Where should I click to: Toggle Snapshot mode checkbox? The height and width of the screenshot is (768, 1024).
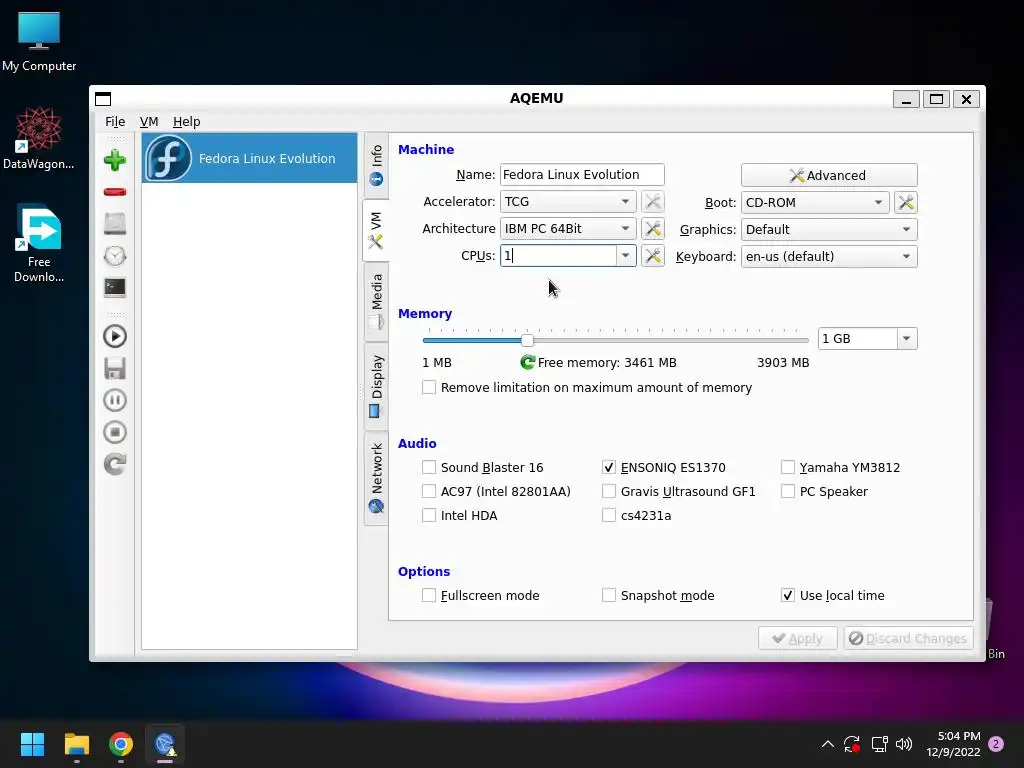(609, 595)
